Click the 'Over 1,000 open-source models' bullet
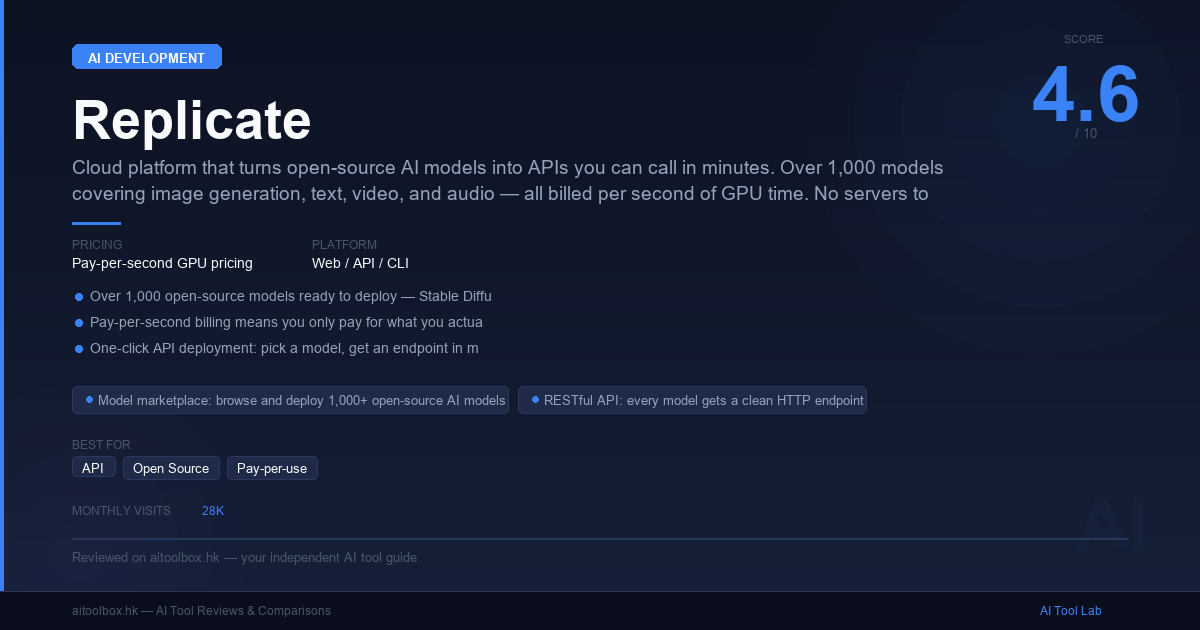The height and width of the screenshot is (630, 1200). pyautogui.click(x=283, y=296)
